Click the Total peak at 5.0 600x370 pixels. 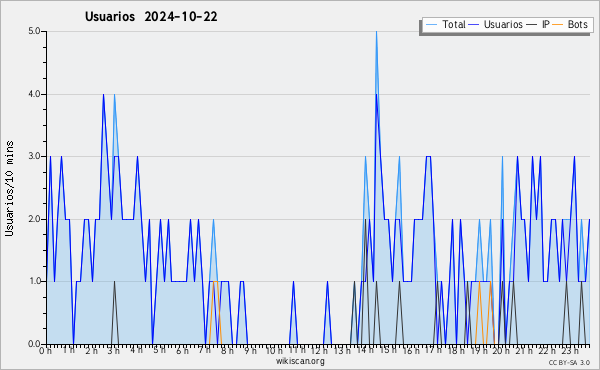377,32
